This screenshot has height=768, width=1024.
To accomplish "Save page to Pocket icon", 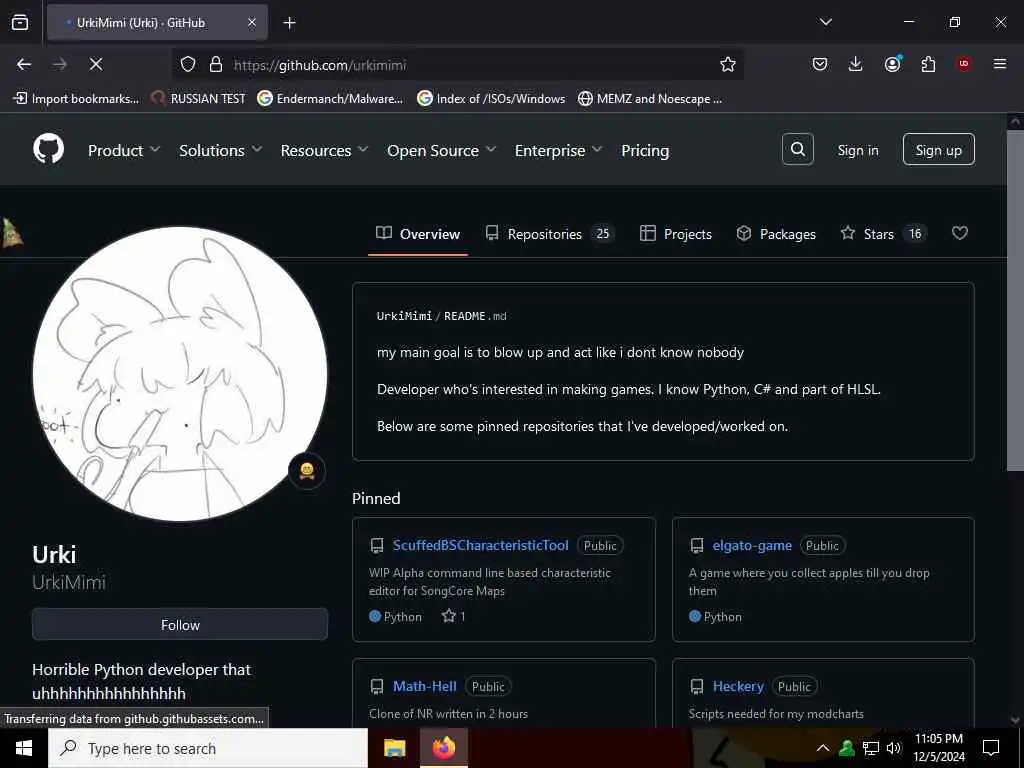I will (820, 64).
